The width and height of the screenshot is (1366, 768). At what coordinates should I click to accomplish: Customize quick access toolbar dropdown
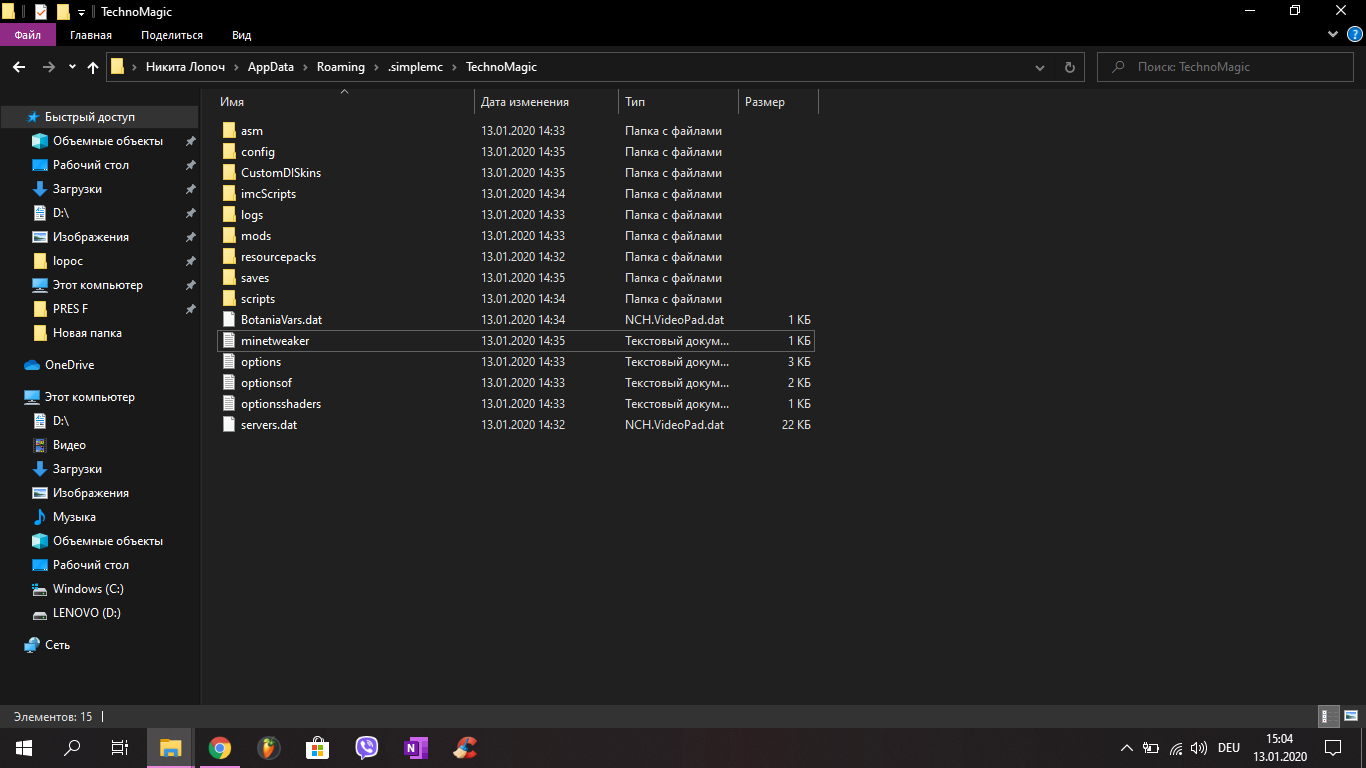coord(81,12)
